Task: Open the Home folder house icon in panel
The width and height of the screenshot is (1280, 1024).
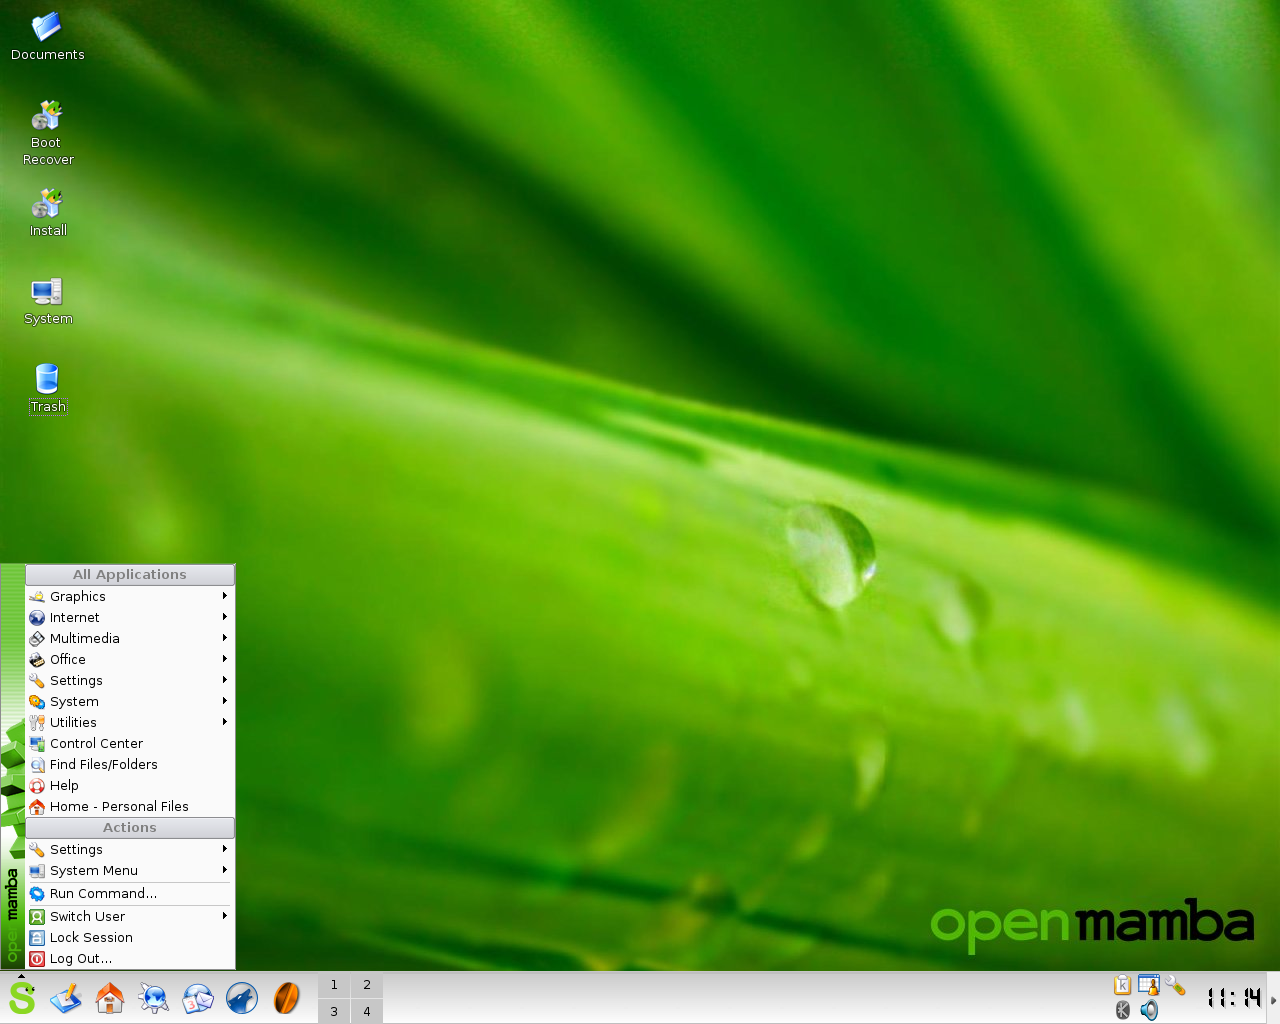Action: coord(110,998)
